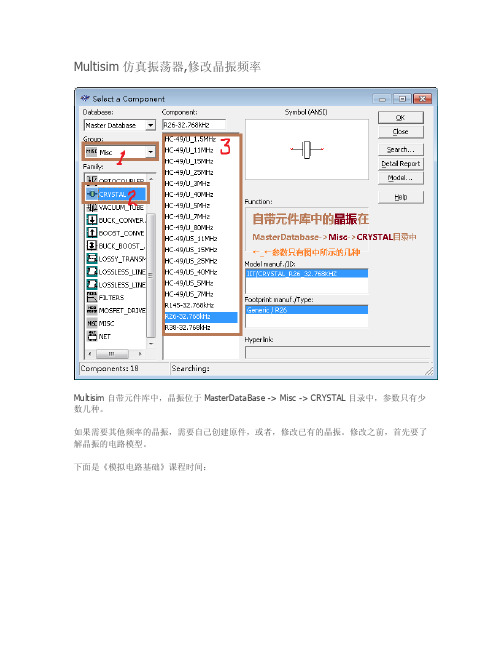Click the Family list vertical scrollbar thumb
This screenshot has height=649, width=502.
151,275
